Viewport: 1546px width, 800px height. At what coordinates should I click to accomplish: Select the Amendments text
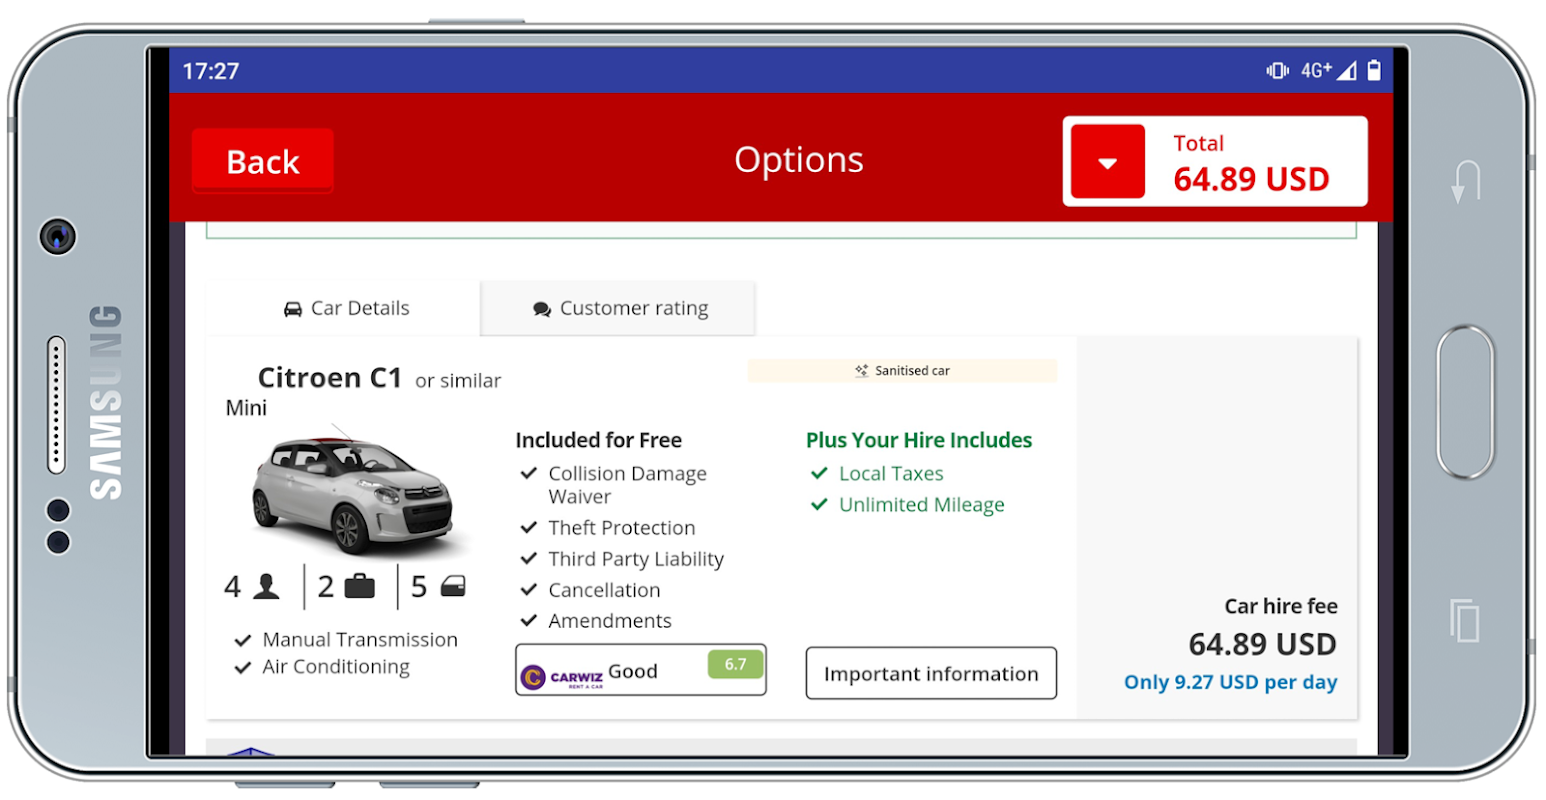click(x=610, y=621)
